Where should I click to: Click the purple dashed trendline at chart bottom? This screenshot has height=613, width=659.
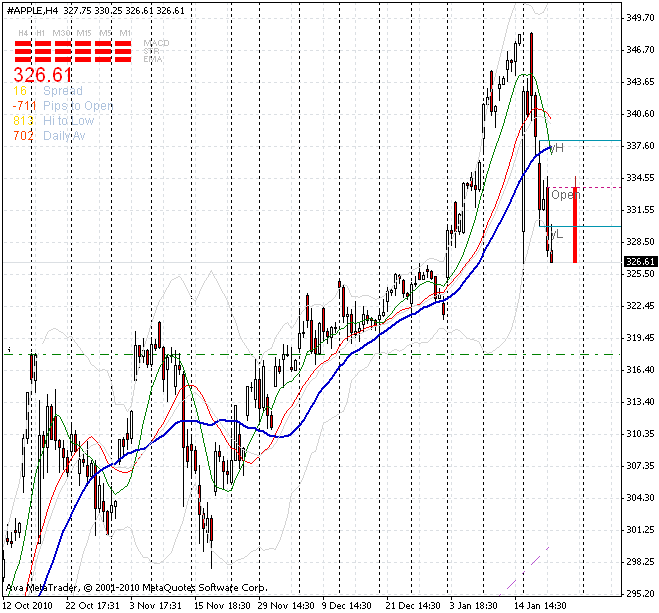524,571
